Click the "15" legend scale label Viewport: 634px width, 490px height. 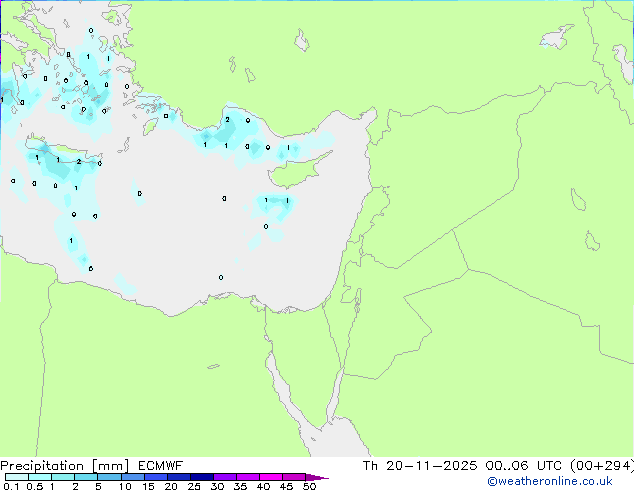148,486
